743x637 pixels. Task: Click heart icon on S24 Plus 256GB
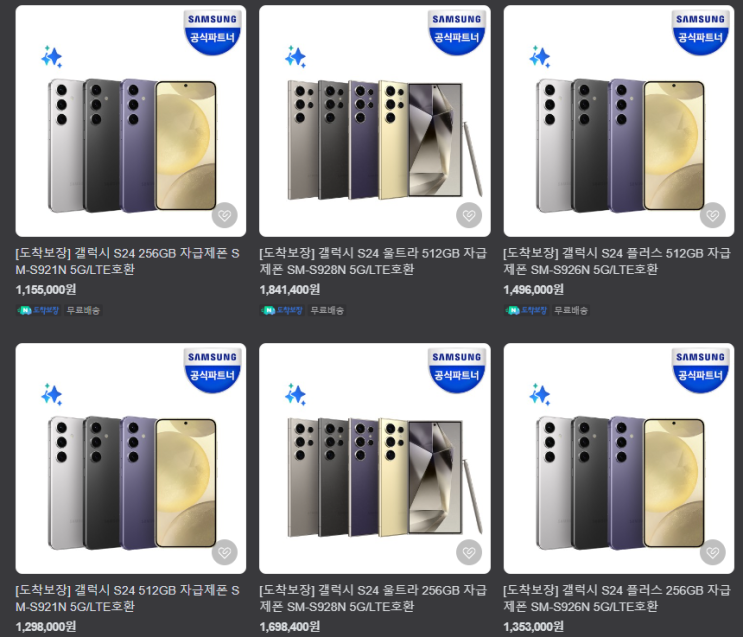click(713, 552)
